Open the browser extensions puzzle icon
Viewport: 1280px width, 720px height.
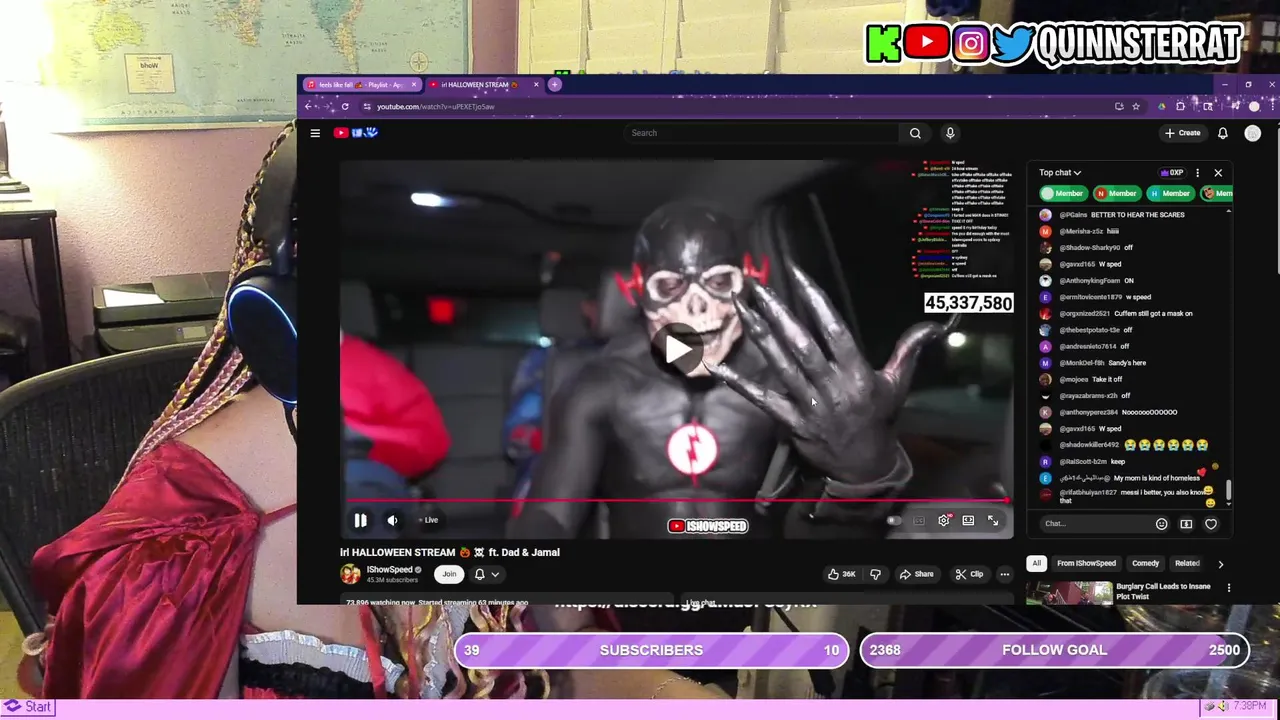tap(1181, 106)
